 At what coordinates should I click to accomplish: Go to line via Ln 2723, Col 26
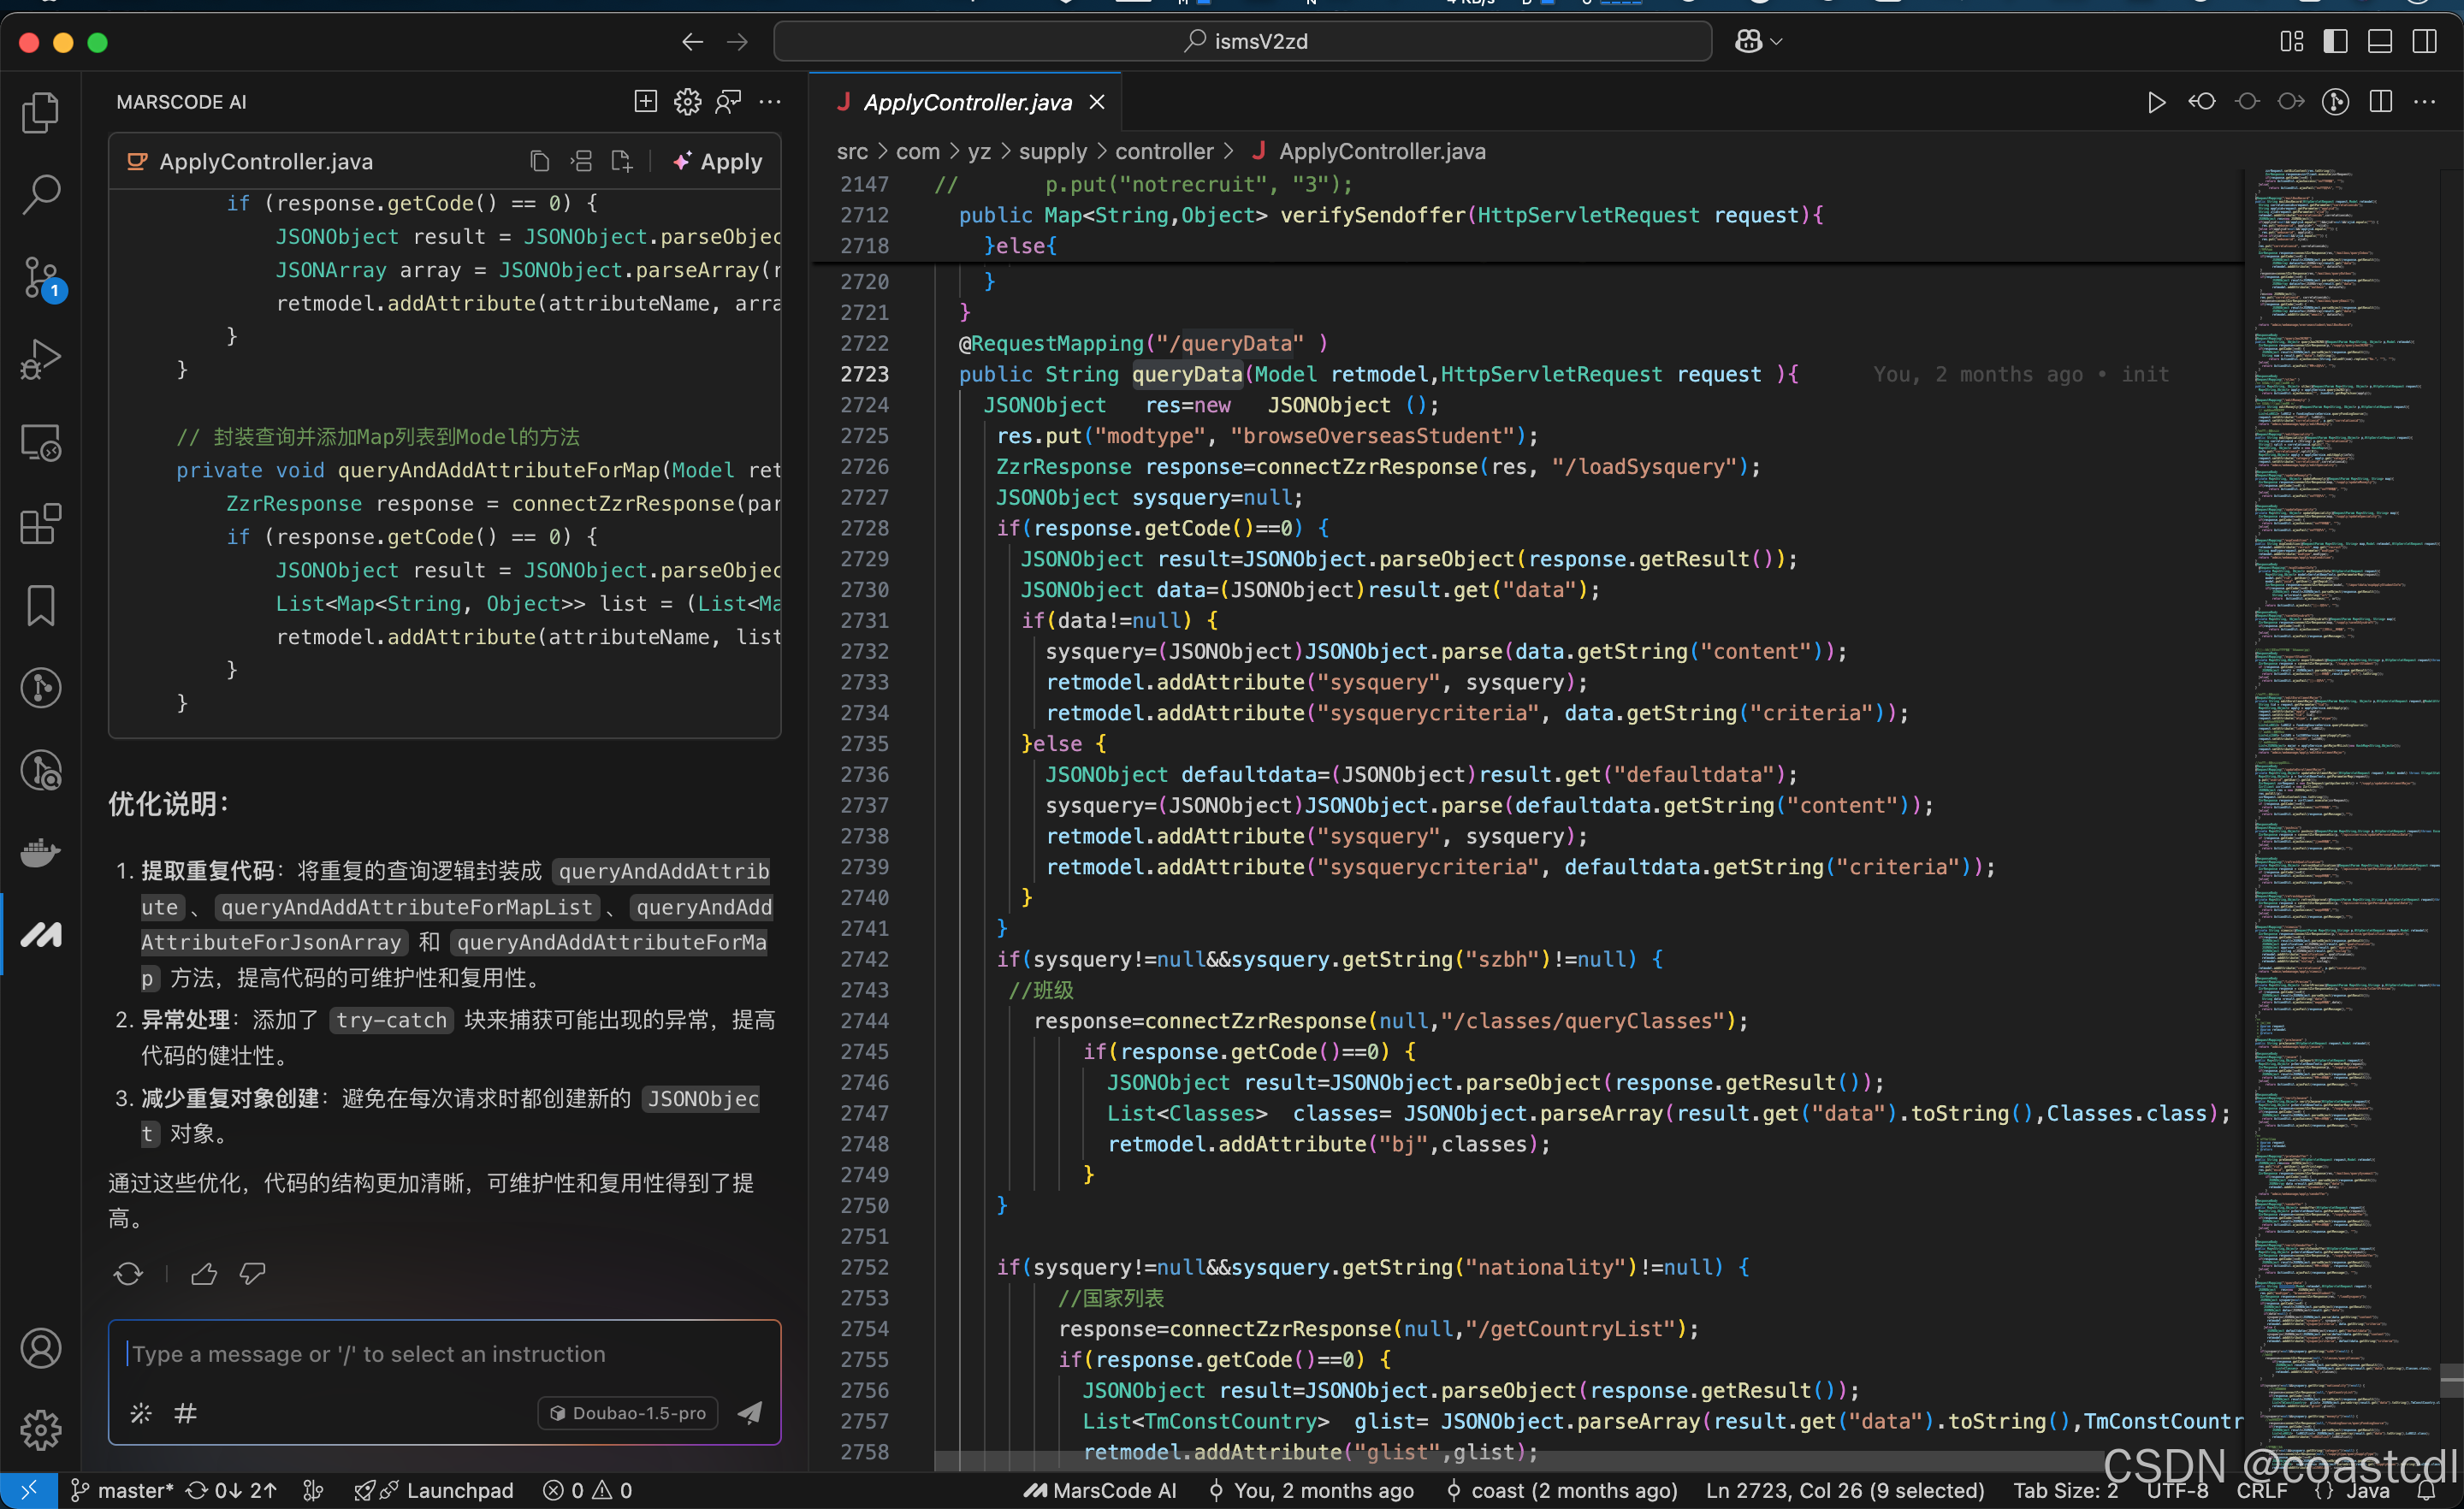pos(1845,1490)
